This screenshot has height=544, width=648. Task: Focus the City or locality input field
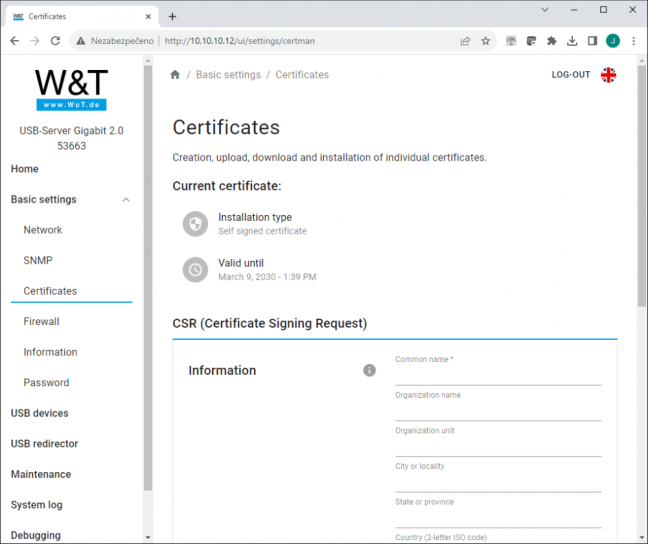(x=498, y=482)
